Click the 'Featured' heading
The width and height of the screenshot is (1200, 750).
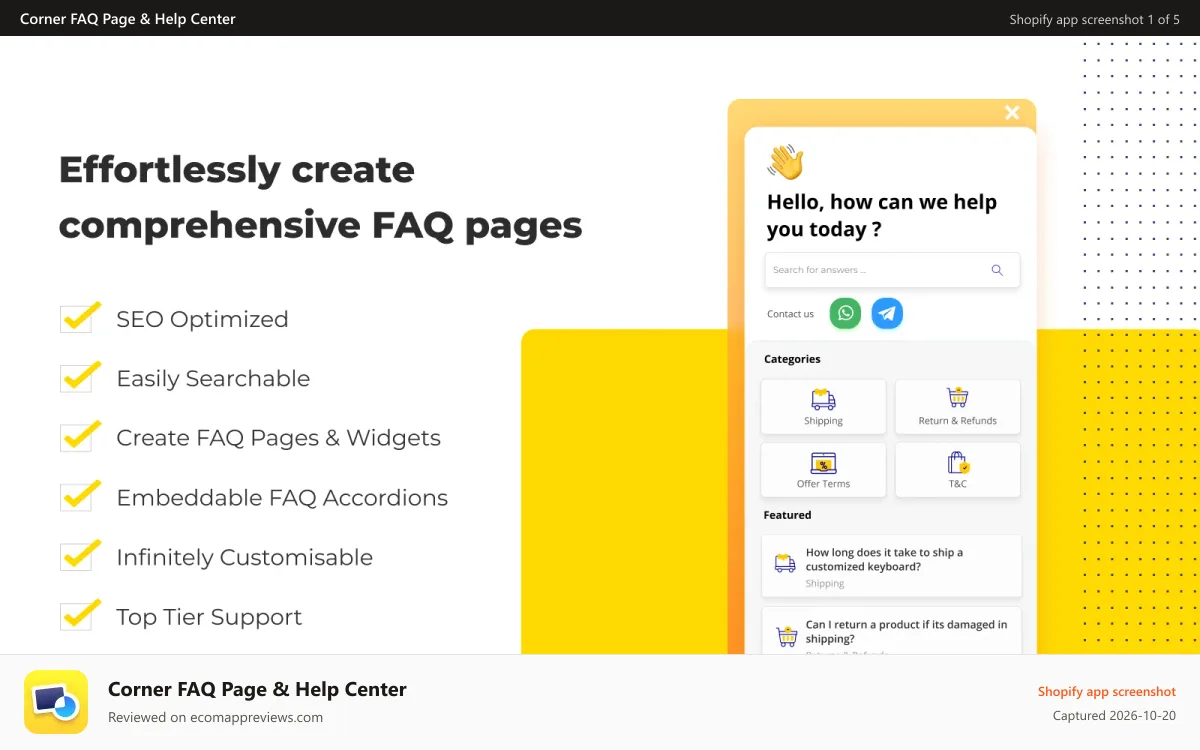pos(787,515)
